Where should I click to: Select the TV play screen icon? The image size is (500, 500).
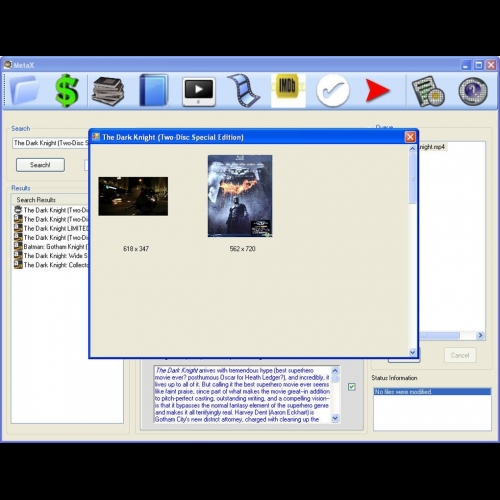point(199,92)
